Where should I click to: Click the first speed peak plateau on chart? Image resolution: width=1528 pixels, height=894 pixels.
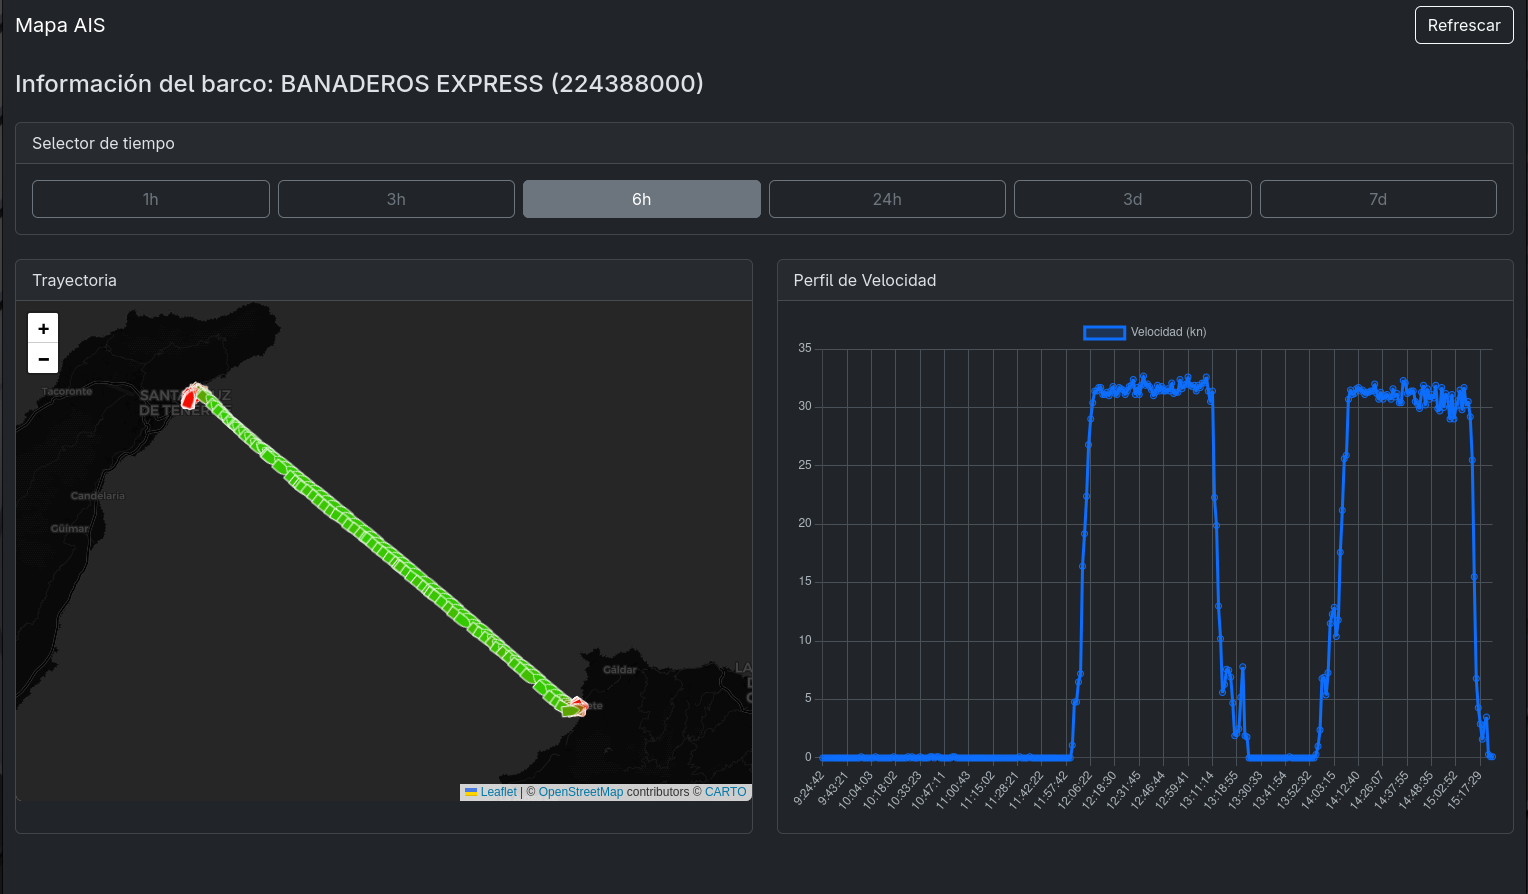tap(1152, 388)
